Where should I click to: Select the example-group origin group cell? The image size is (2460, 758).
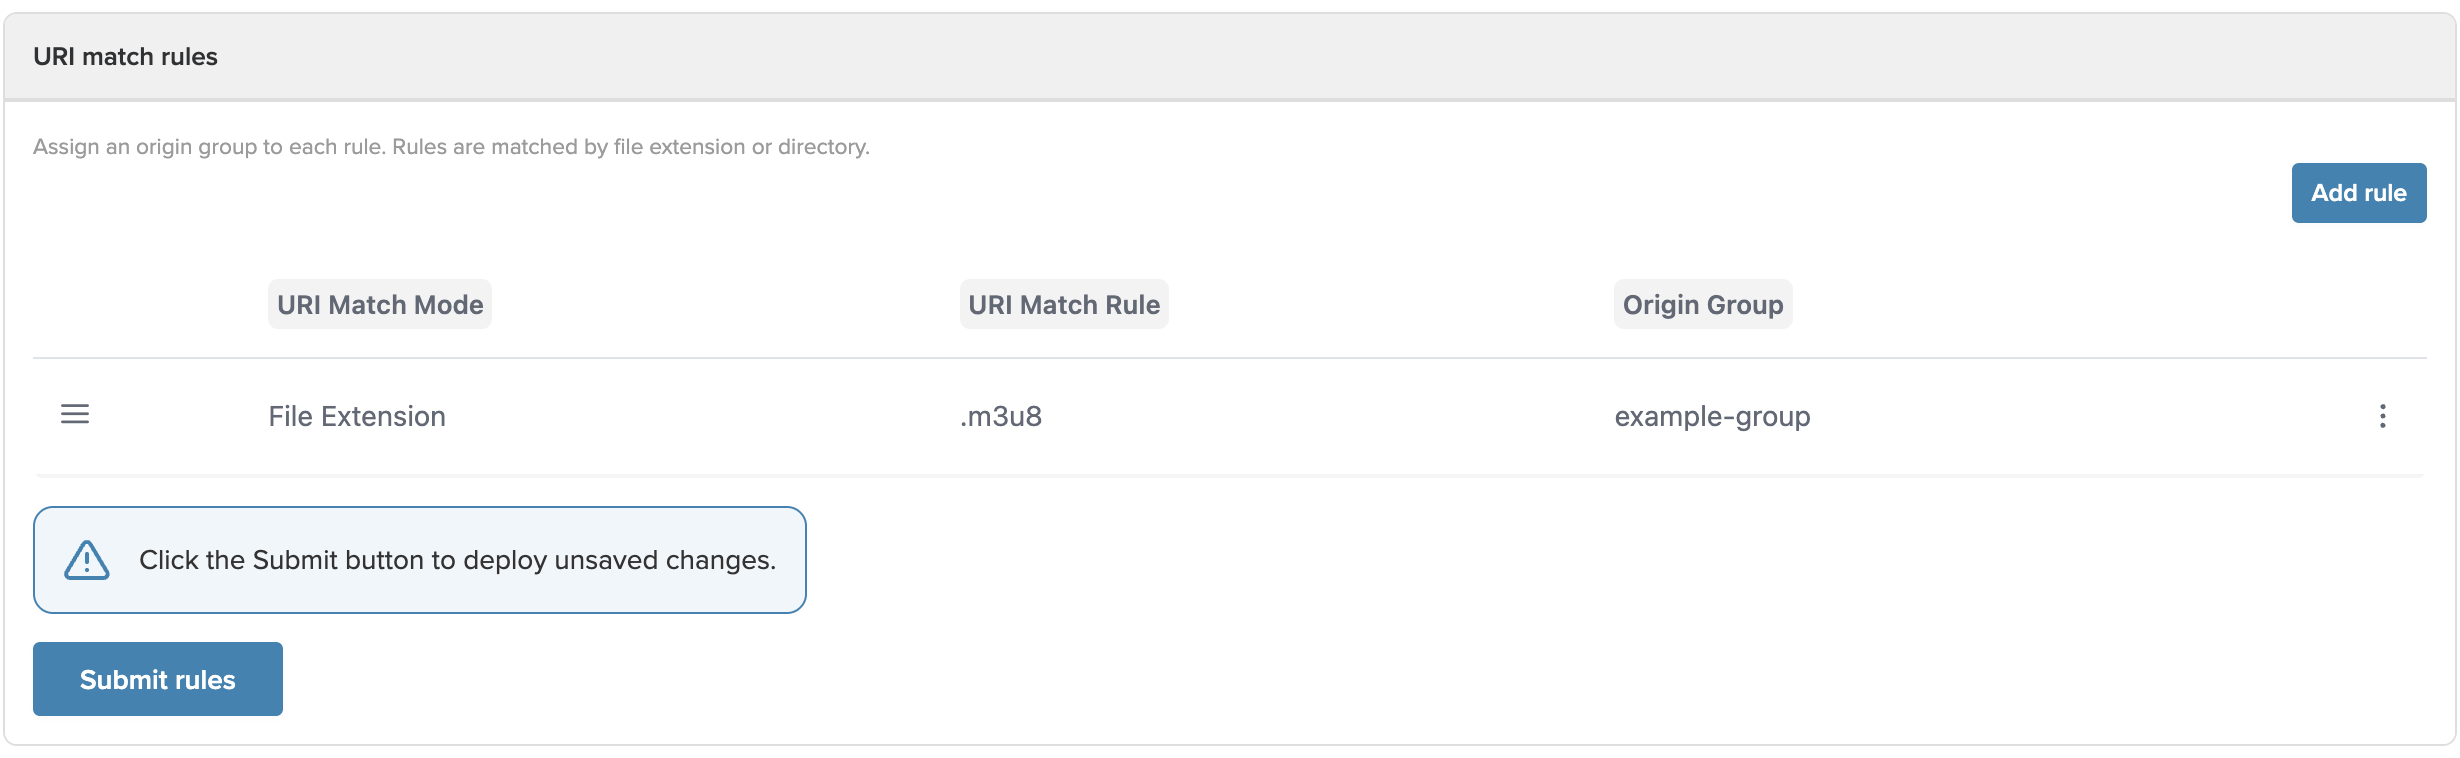tap(1712, 416)
